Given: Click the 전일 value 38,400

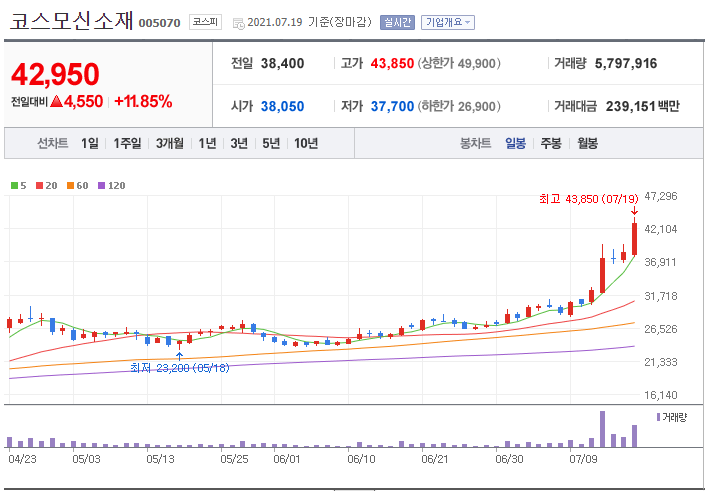Looking at the screenshot, I should point(282,63).
